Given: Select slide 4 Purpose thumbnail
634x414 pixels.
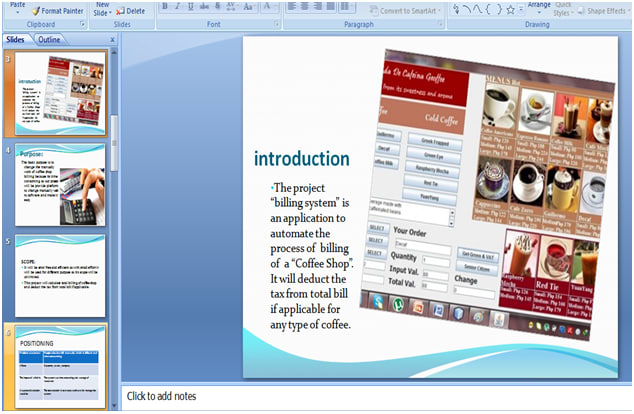Looking at the screenshot, I should coord(60,185).
